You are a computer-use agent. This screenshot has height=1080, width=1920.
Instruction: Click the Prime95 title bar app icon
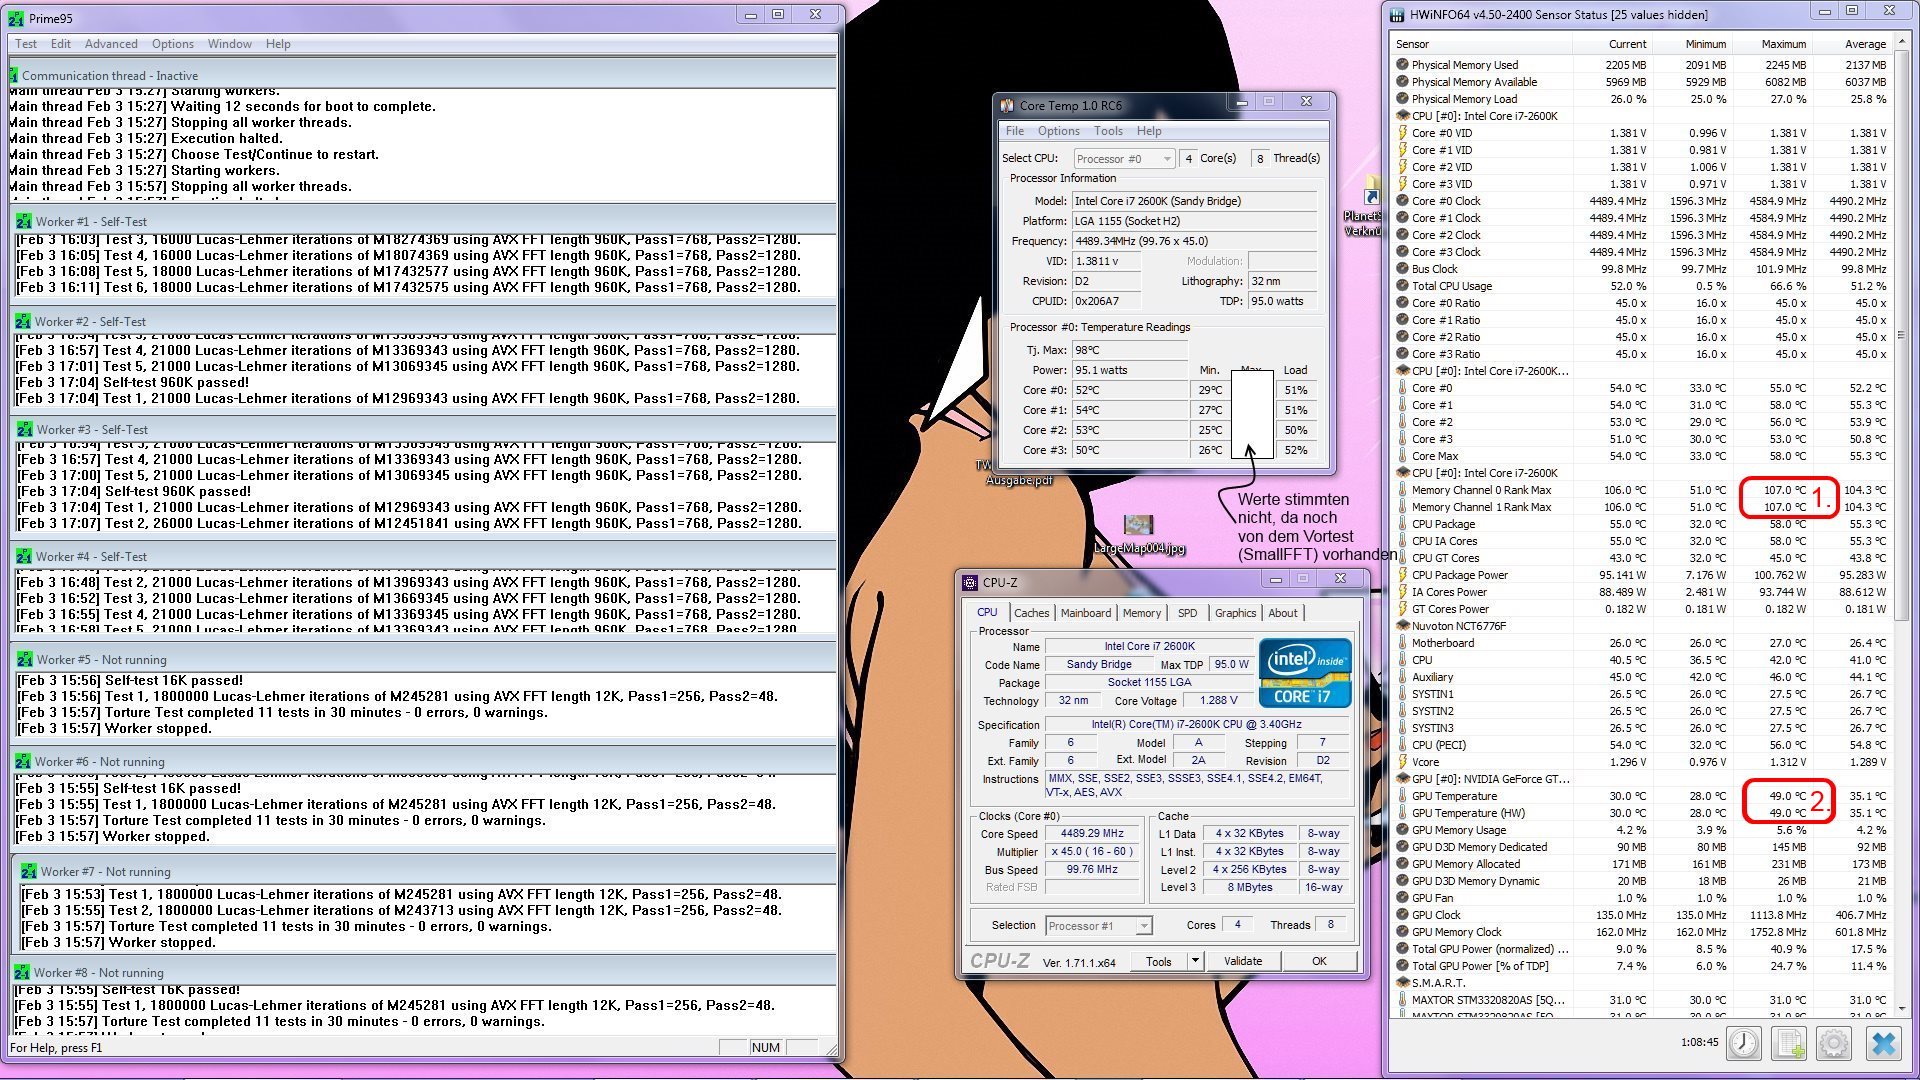(x=16, y=18)
